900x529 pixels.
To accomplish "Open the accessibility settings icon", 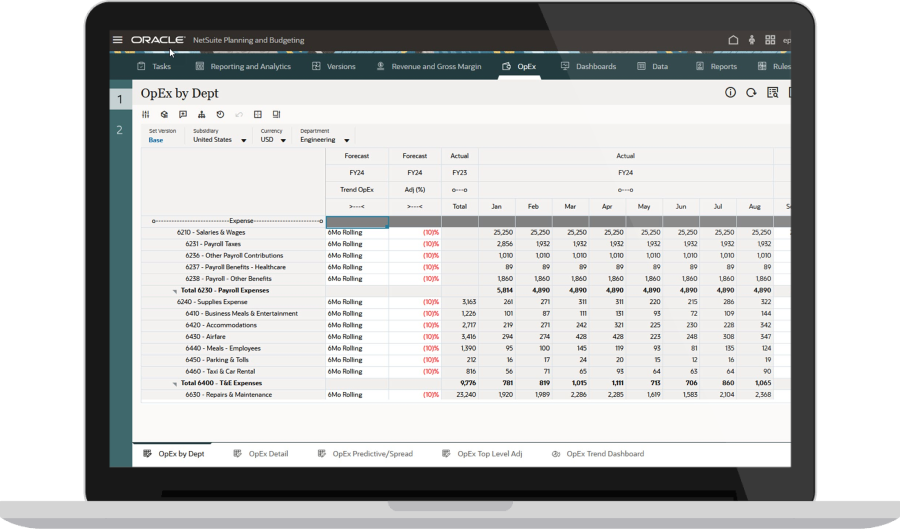I will click(751, 40).
